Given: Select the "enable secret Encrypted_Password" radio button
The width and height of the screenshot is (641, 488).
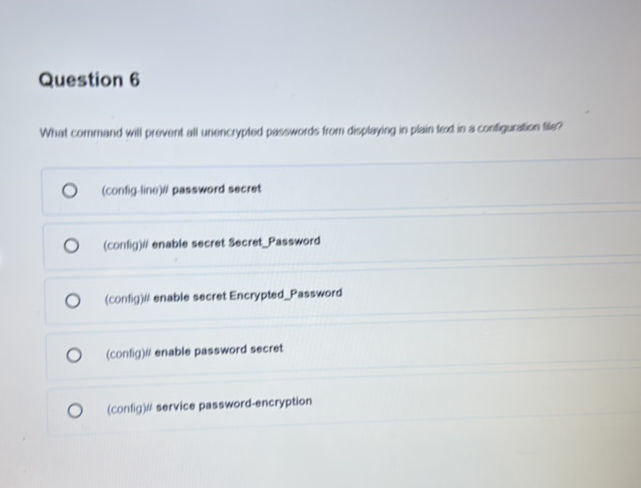Looking at the screenshot, I should pos(72,298).
